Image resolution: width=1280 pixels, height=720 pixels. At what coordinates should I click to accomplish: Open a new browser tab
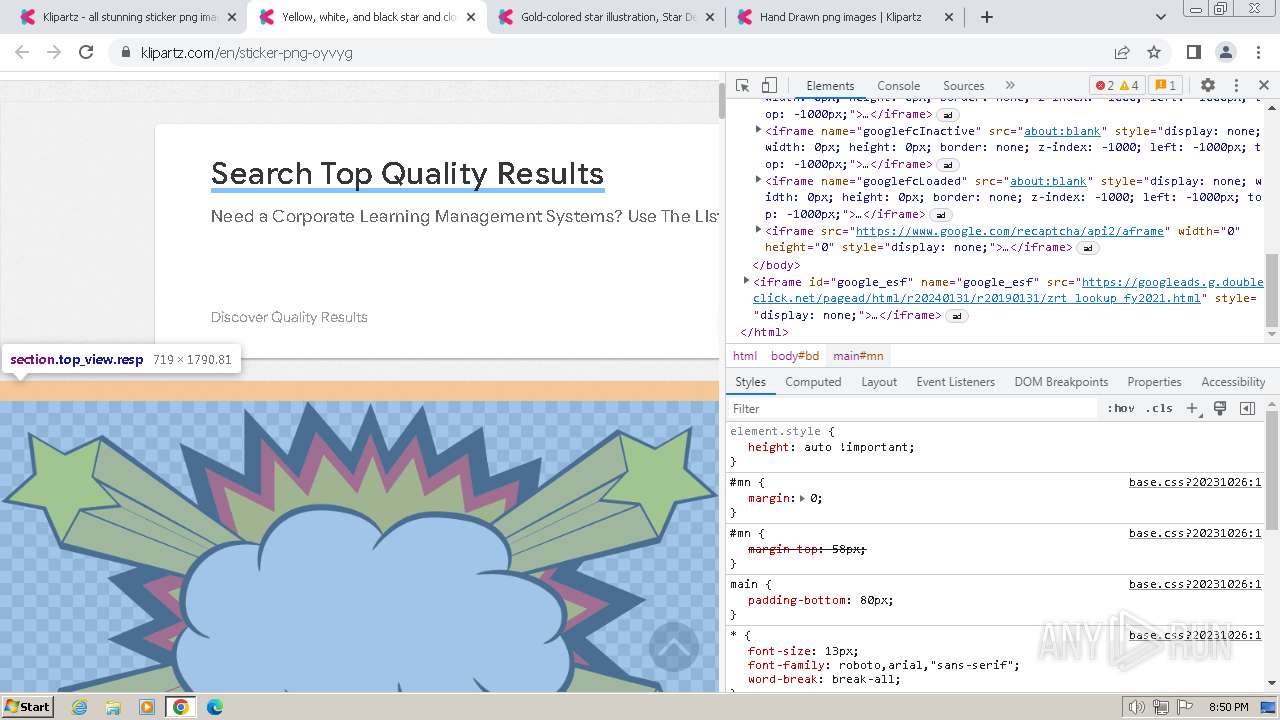(x=986, y=17)
